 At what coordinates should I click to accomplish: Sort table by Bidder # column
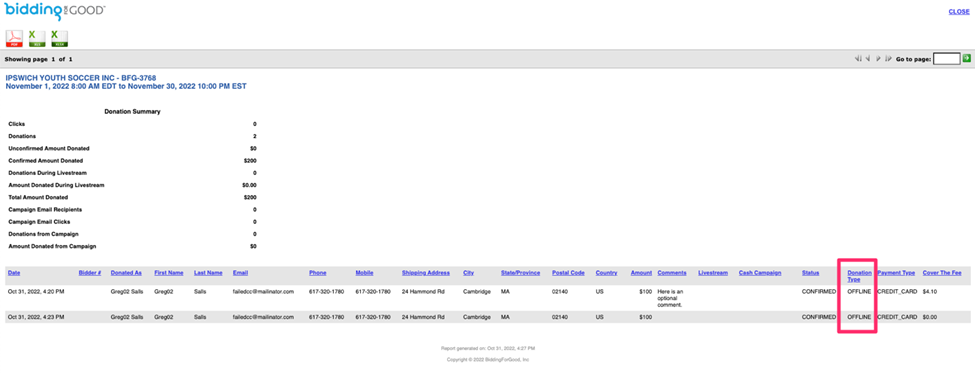point(90,273)
